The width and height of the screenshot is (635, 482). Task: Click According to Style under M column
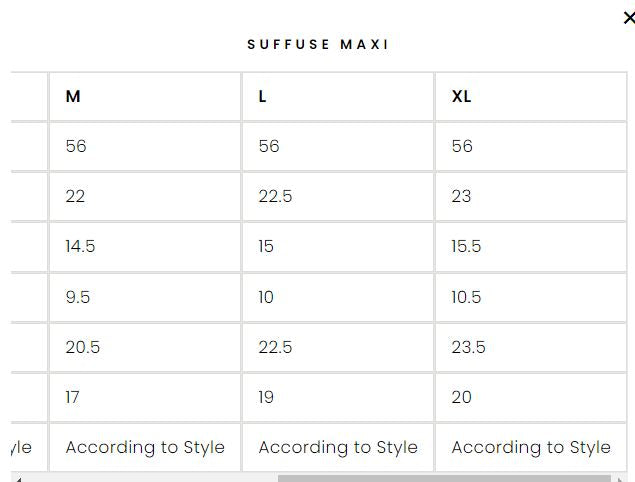coord(145,447)
